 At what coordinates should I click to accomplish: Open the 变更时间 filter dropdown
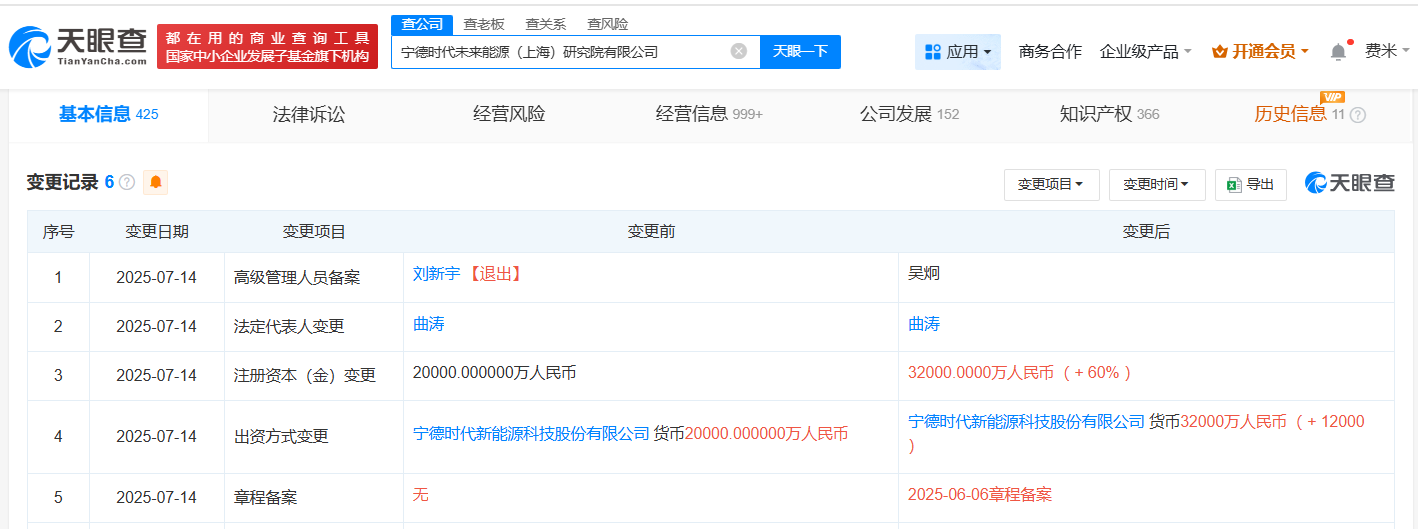pos(1157,184)
